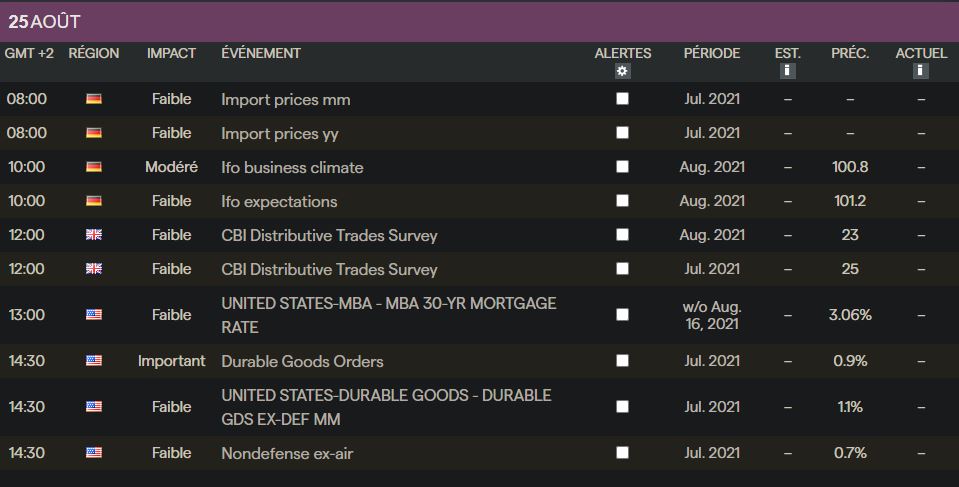
Task: Open Durable Goods Orders event details
Action: click(x=302, y=361)
